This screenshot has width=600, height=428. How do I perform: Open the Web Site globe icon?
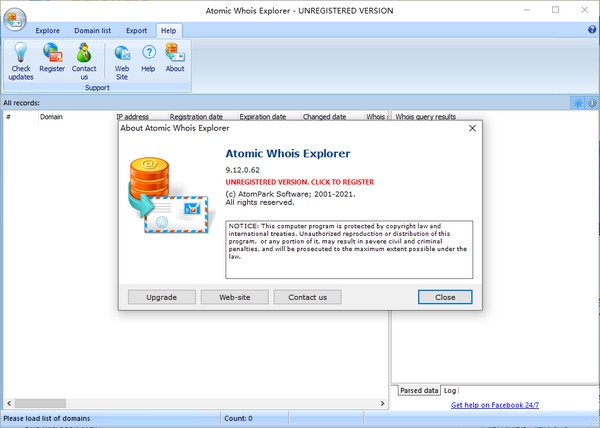click(x=122, y=53)
